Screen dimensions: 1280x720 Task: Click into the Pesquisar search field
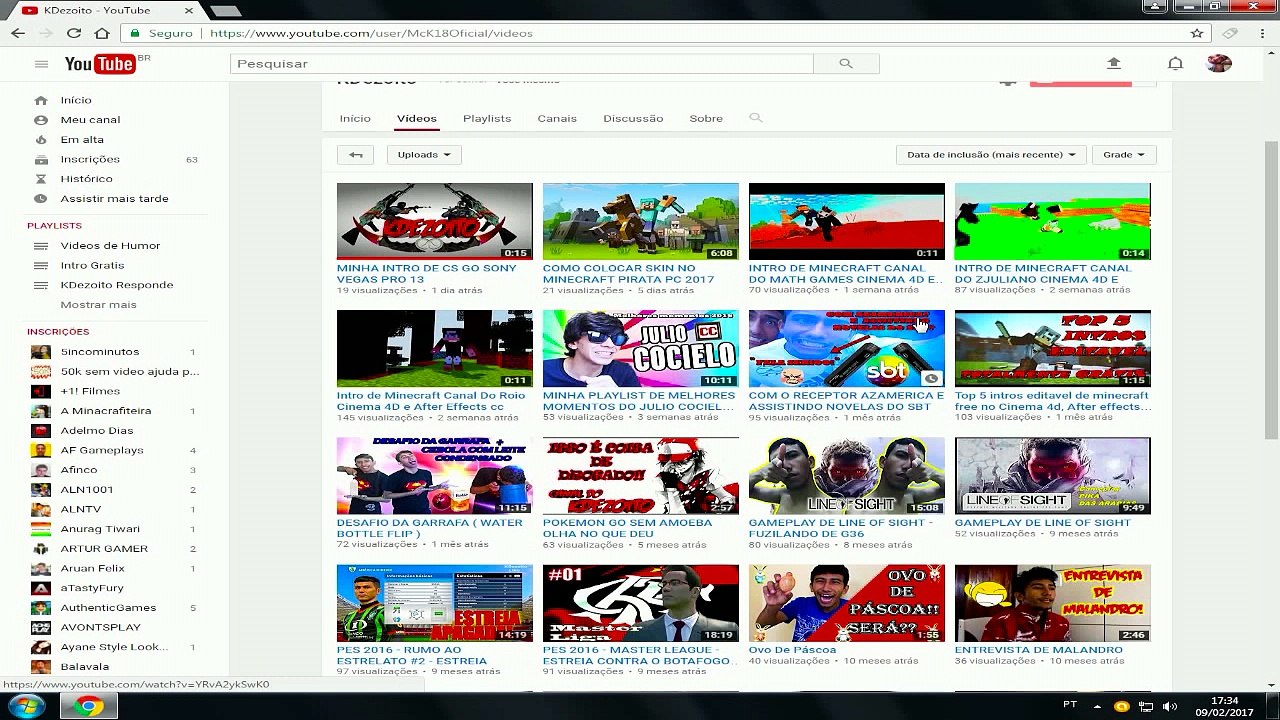click(x=521, y=63)
